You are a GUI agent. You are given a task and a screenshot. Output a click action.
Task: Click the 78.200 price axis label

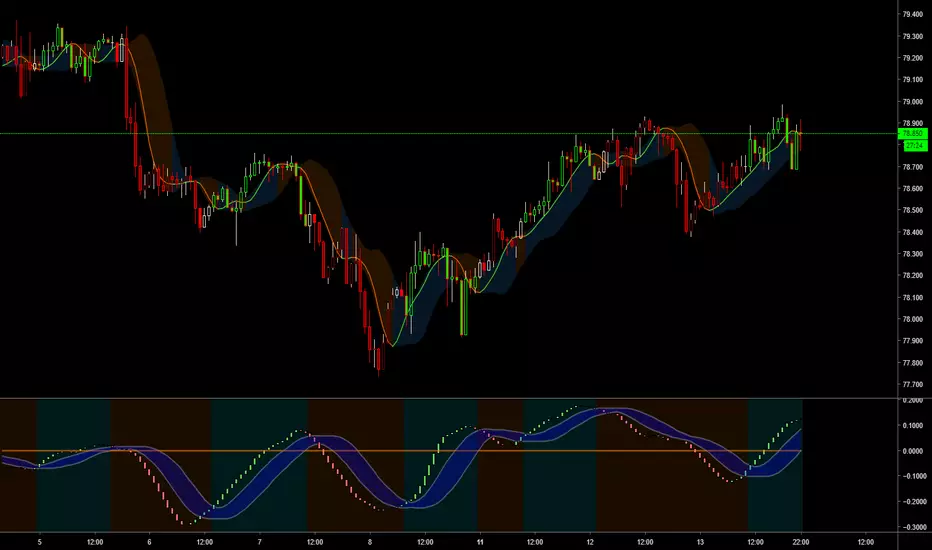tap(912, 276)
